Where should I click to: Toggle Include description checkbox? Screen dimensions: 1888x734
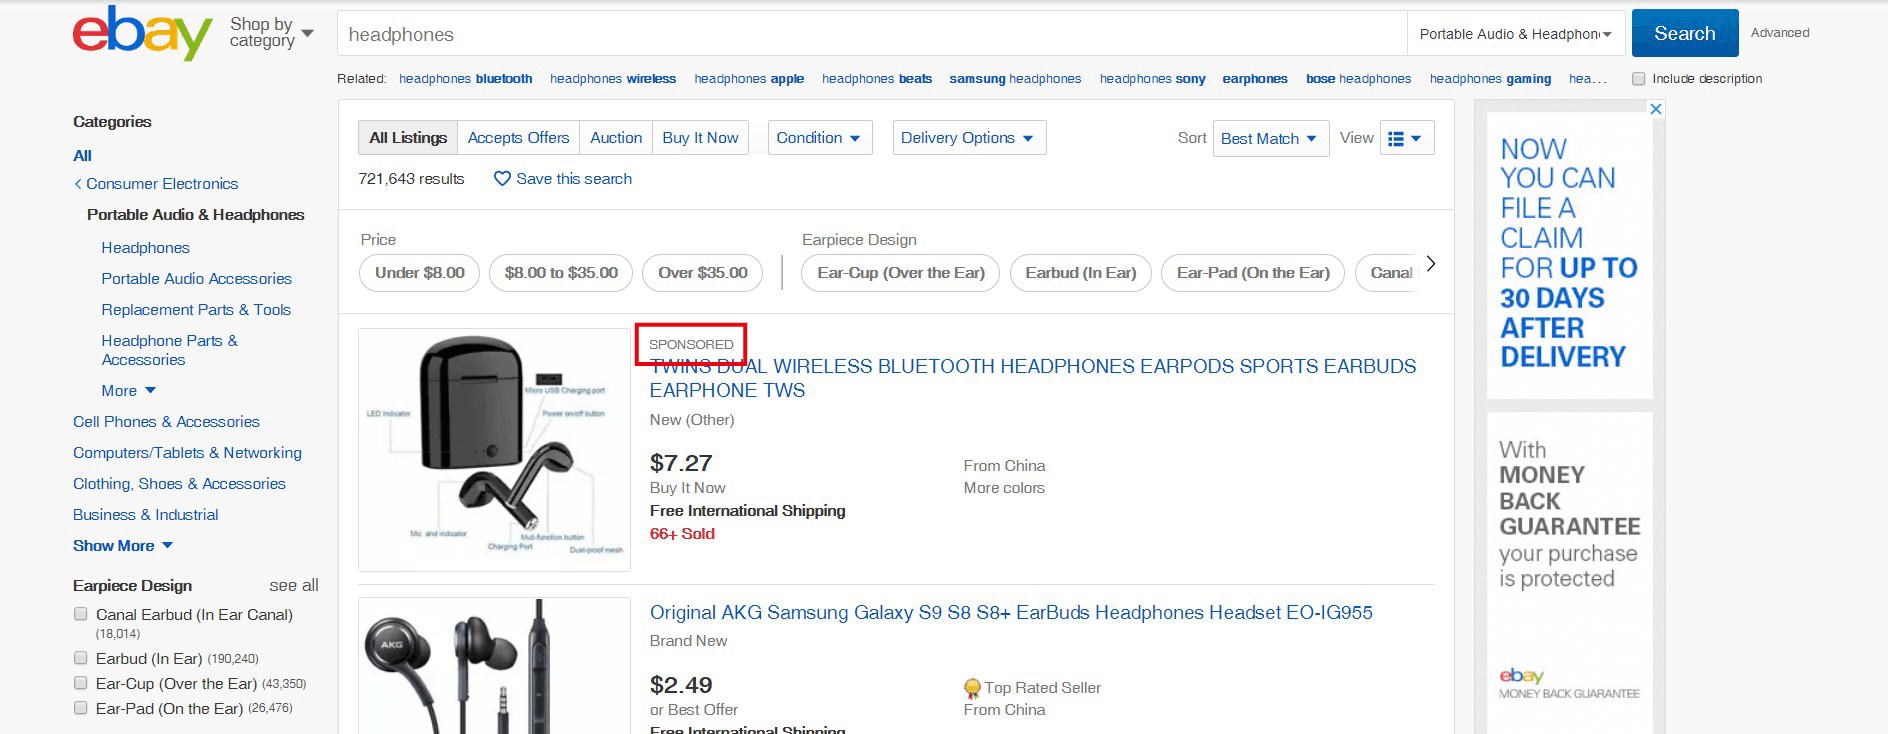[x=1638, y=79]
